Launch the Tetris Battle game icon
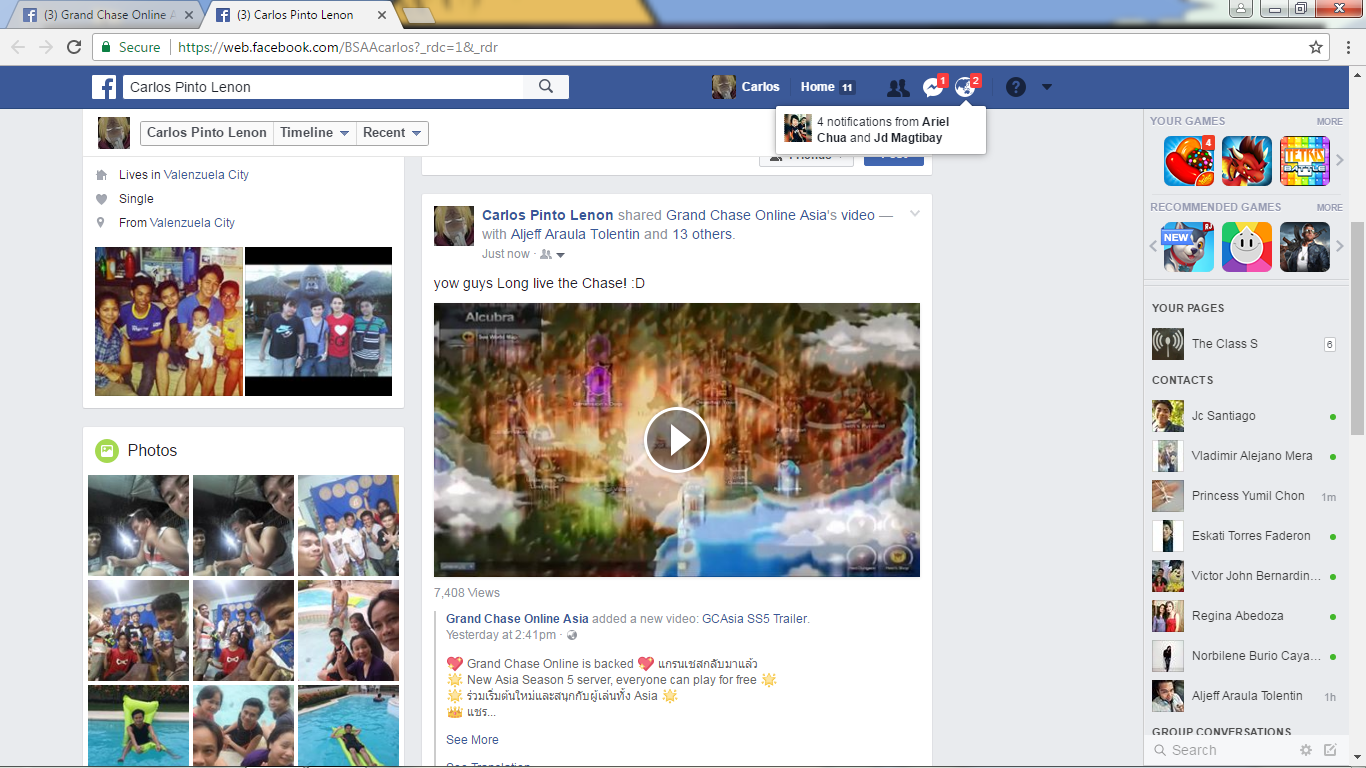Screen dimensions: 1366x768 (1305, 161)
